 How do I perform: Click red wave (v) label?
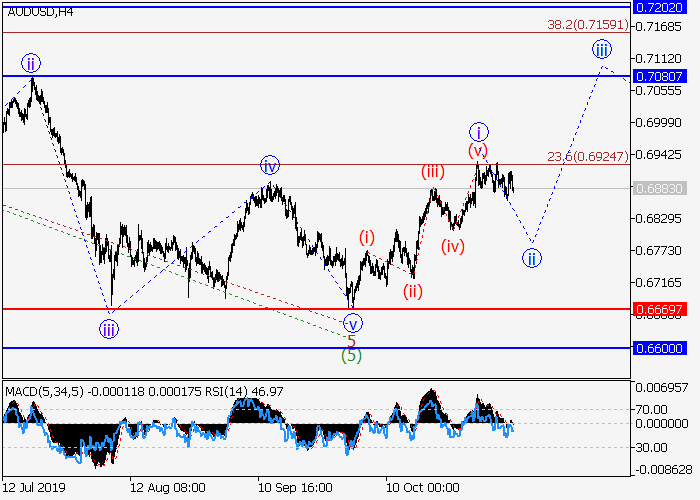[x=478, y=150]
